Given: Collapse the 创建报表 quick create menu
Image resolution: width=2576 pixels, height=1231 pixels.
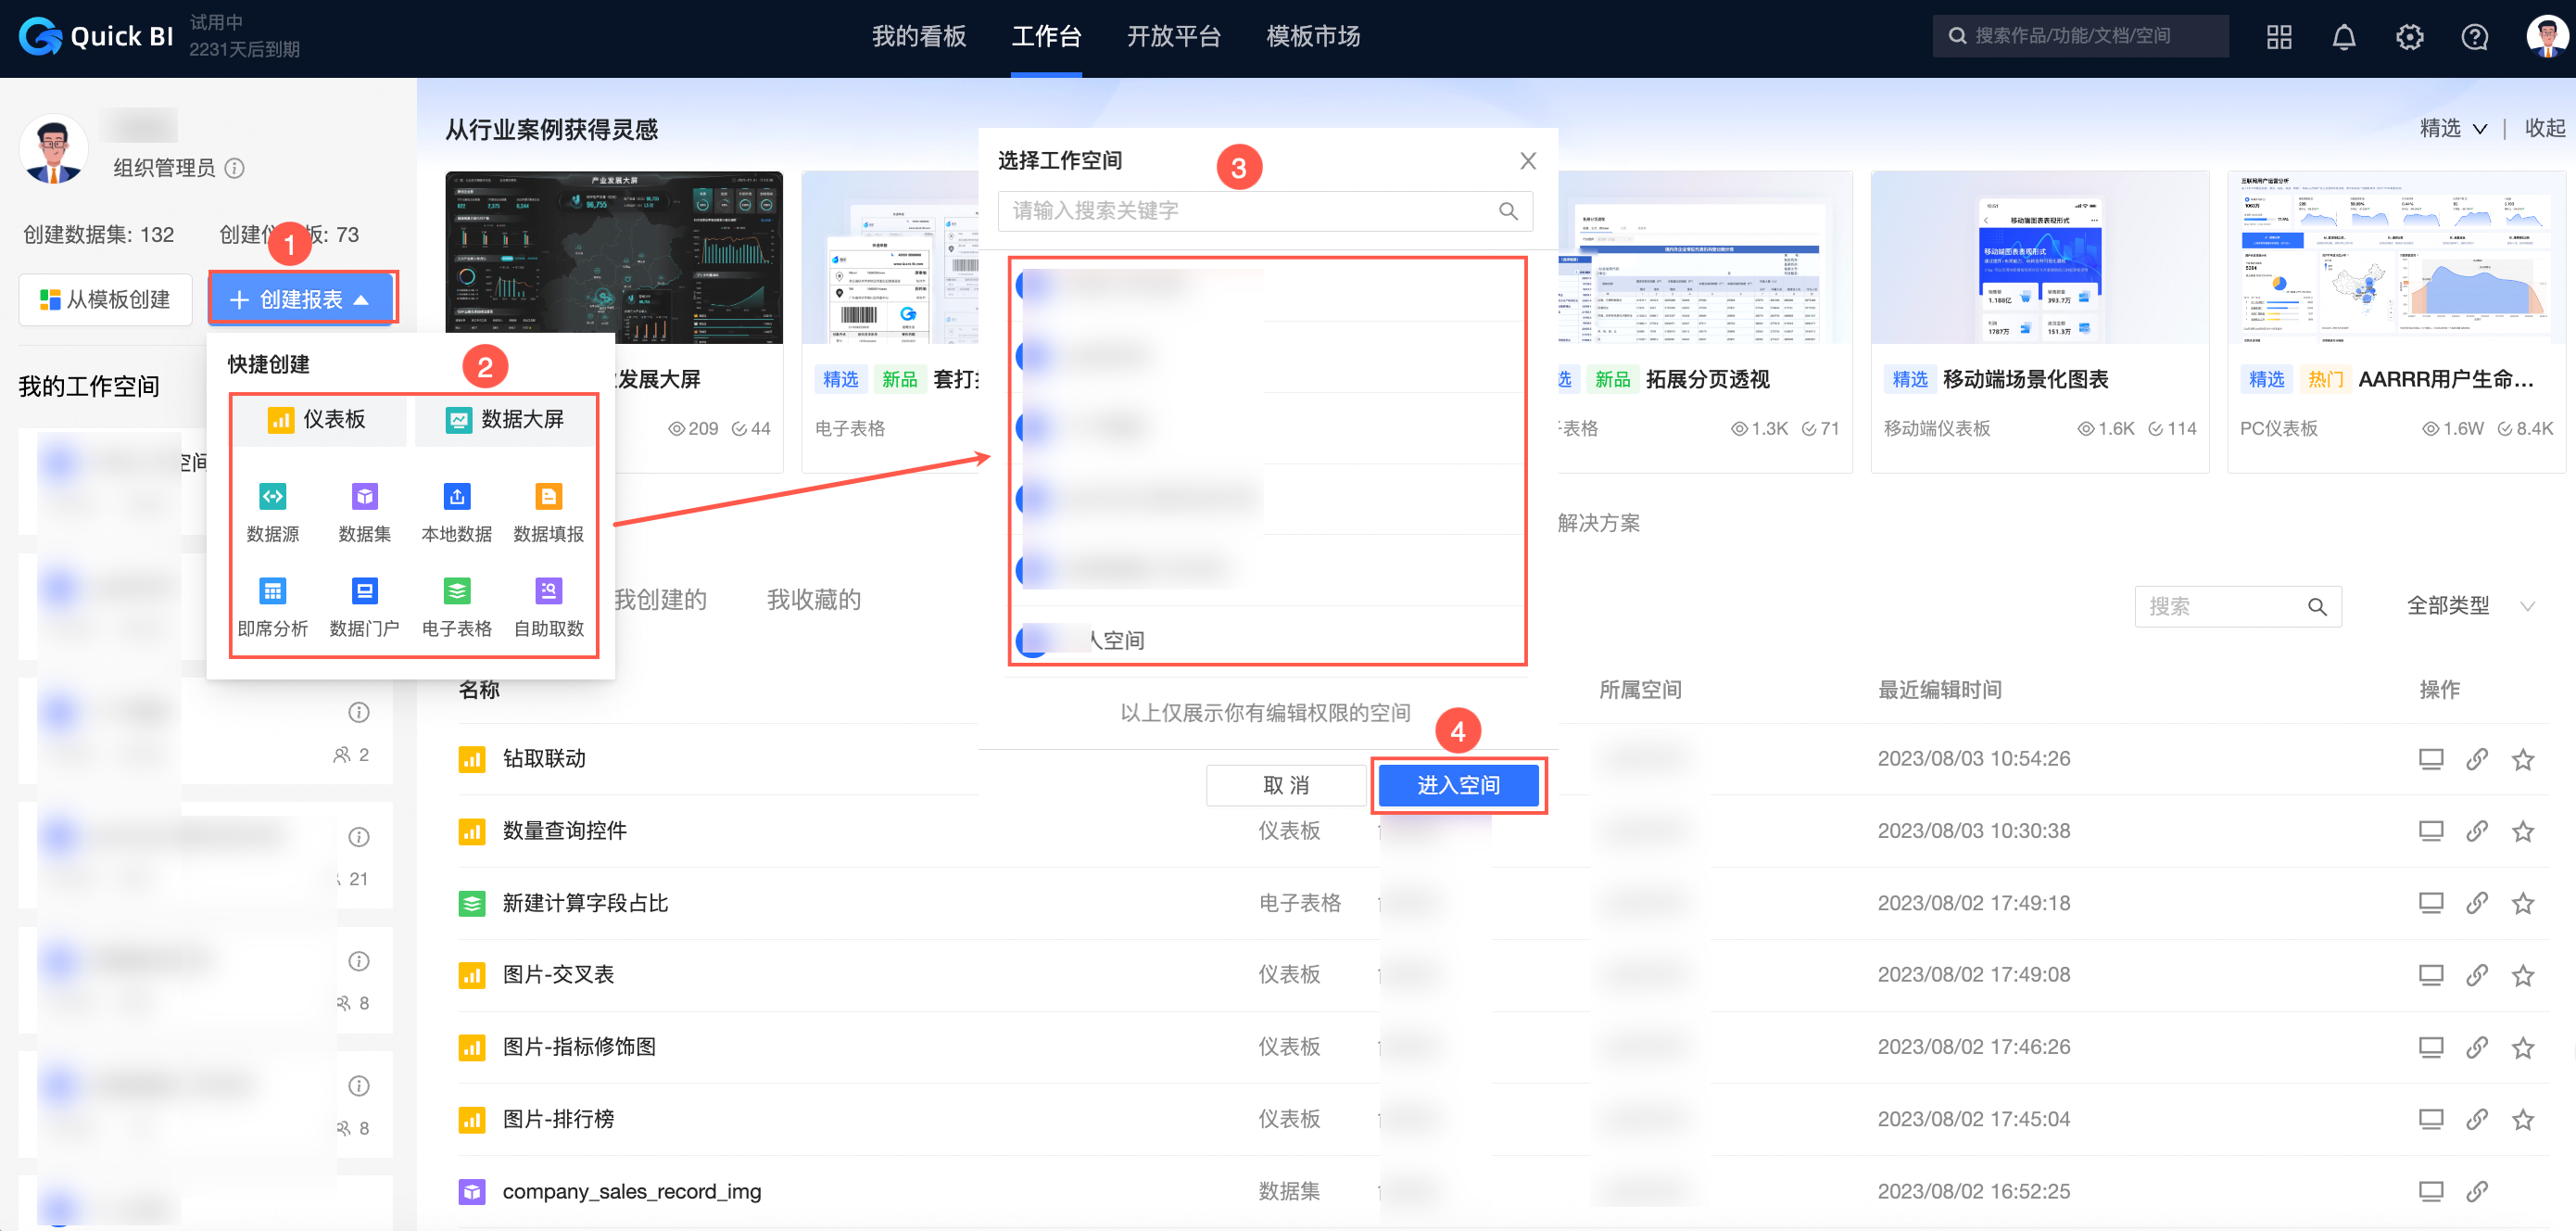Looking at the screenshot, I should (302, 298).
